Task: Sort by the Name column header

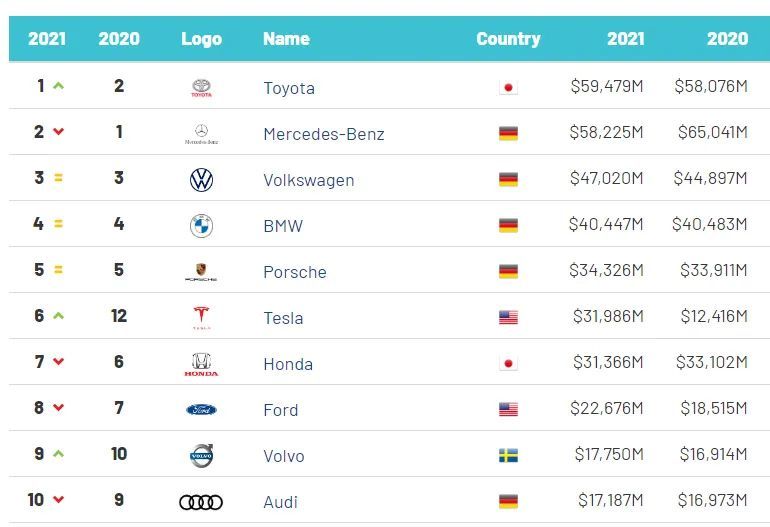Action: point(286,39)
